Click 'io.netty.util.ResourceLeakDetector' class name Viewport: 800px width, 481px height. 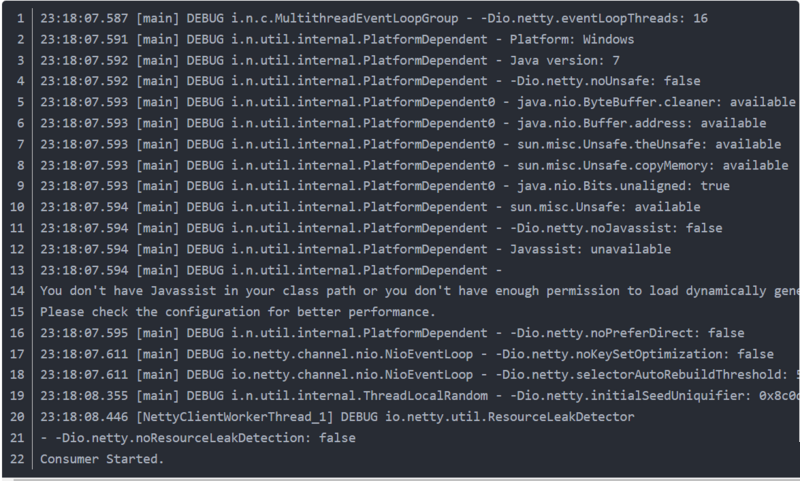pyautogui.click(x=509, y=417)
